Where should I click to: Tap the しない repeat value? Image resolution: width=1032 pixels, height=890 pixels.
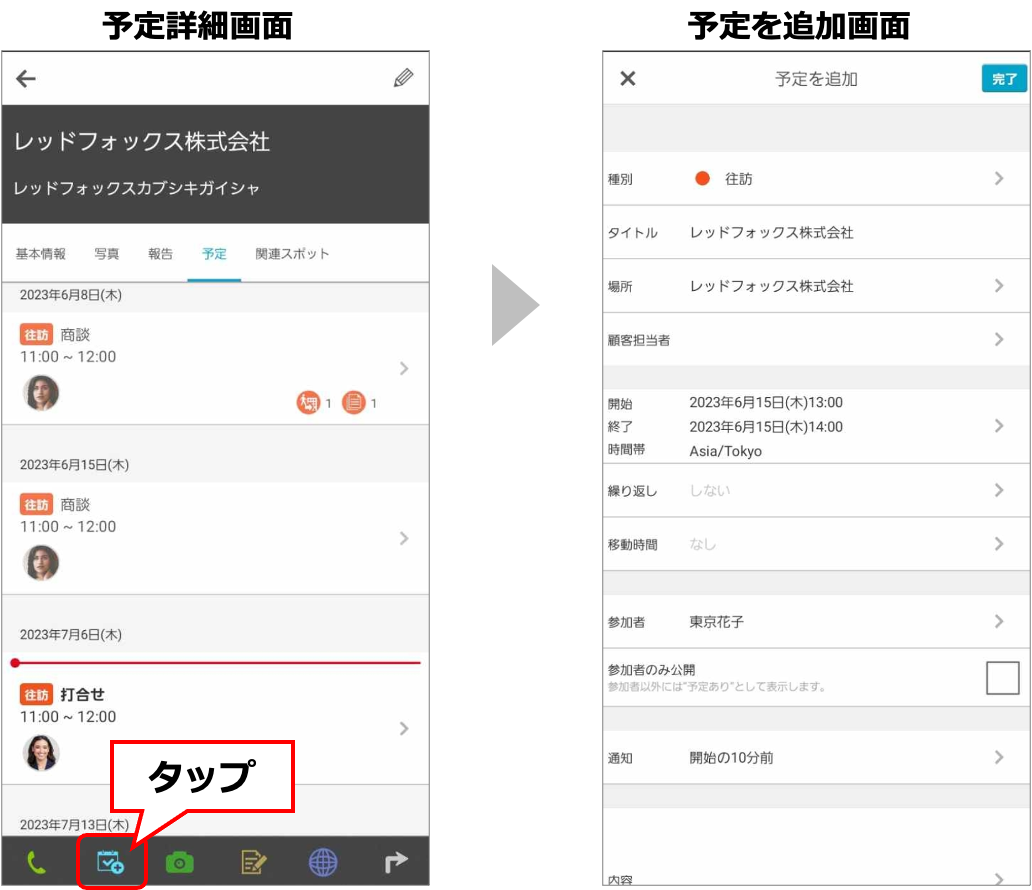[x=710, y=490]
